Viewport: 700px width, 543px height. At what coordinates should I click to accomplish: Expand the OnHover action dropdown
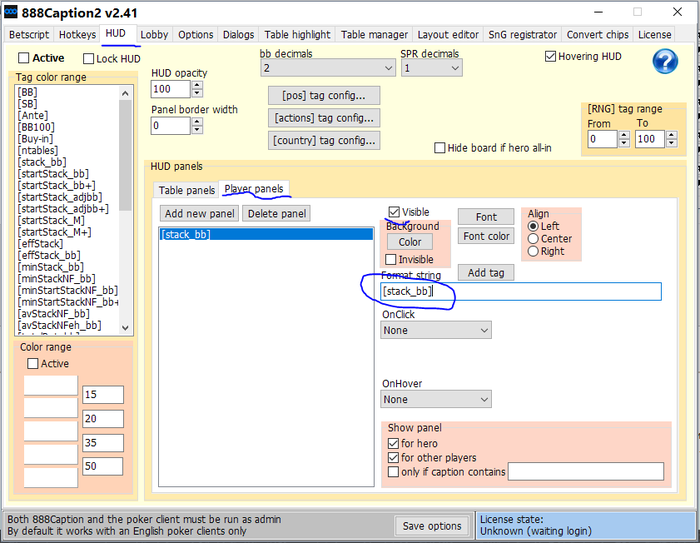click(436, 399)
